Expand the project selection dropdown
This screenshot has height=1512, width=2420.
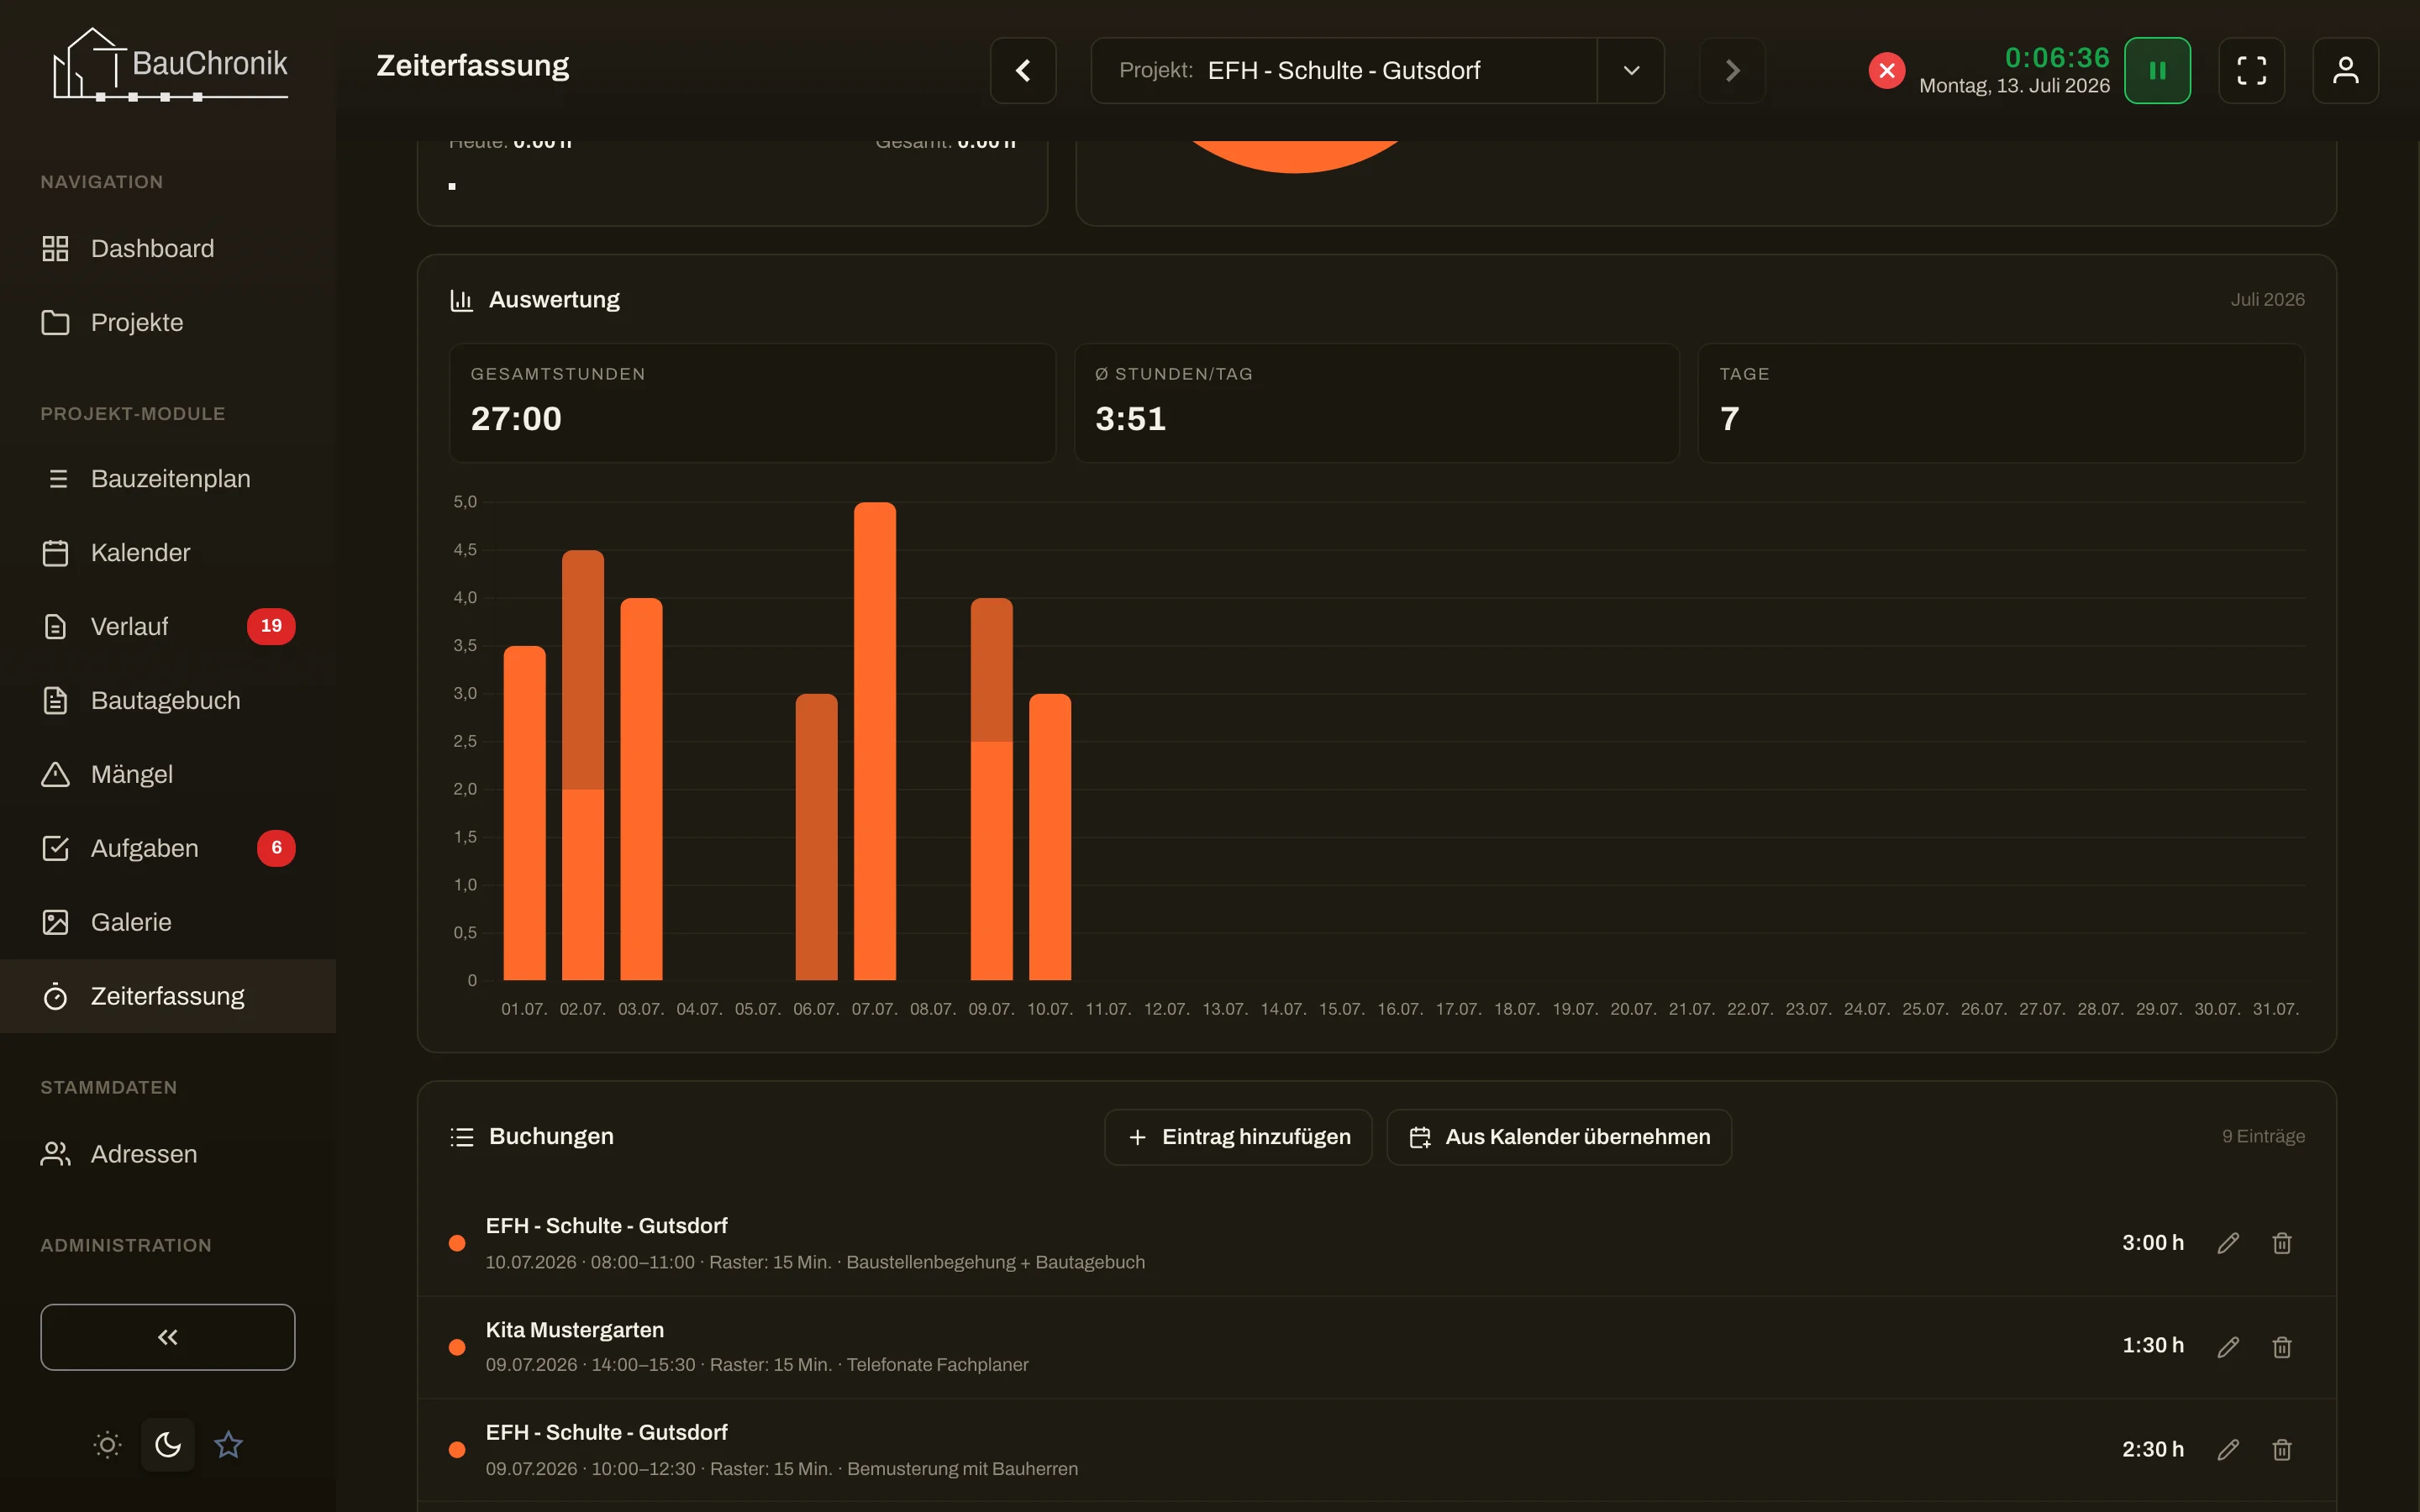click(x=1631, y=70)
